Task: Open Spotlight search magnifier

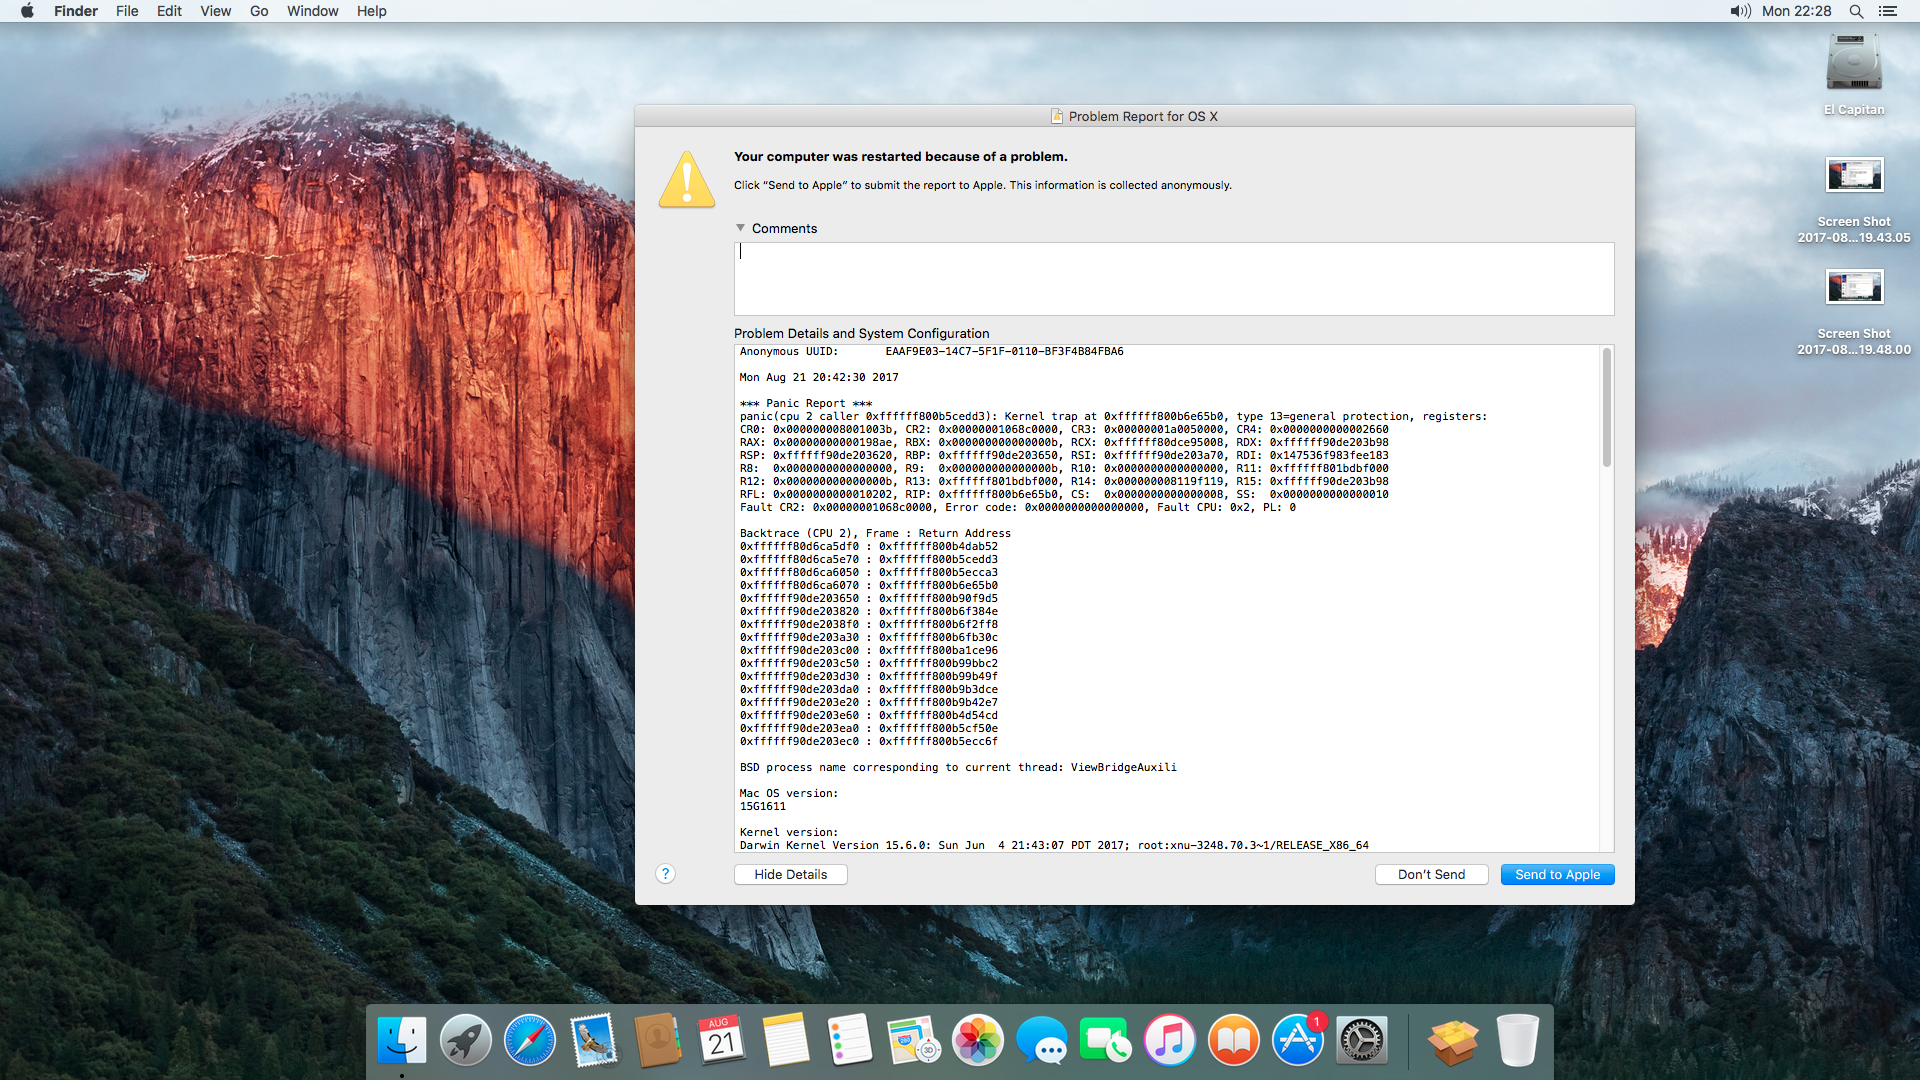Action: coord(1856,11)
